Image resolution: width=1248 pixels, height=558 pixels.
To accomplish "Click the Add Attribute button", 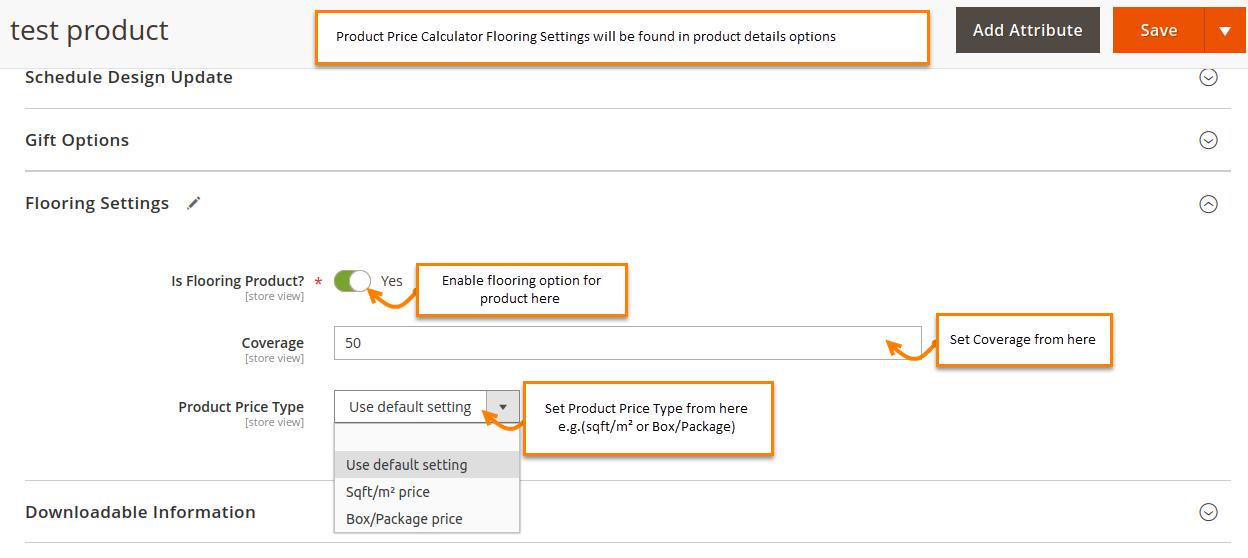I will (x=1028, y=30).
